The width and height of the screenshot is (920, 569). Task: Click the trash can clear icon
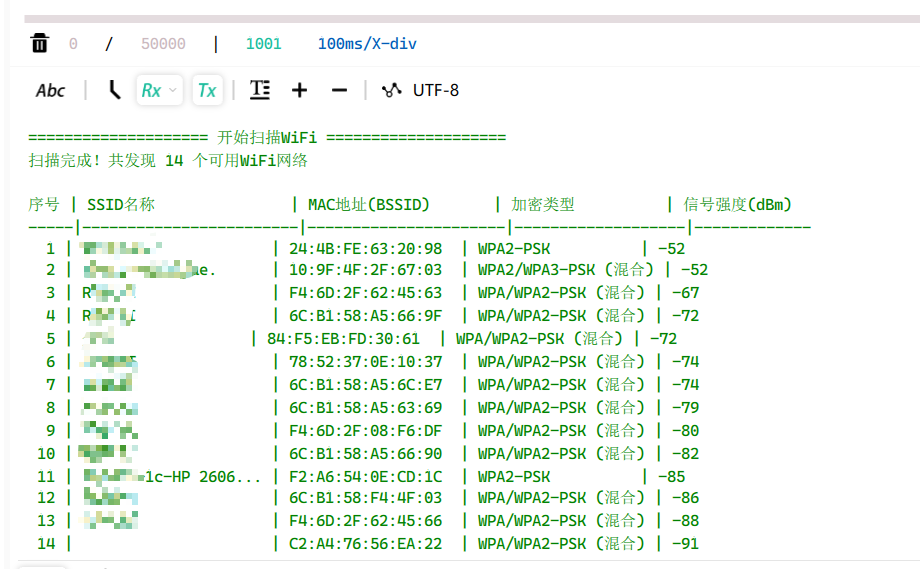40,43
